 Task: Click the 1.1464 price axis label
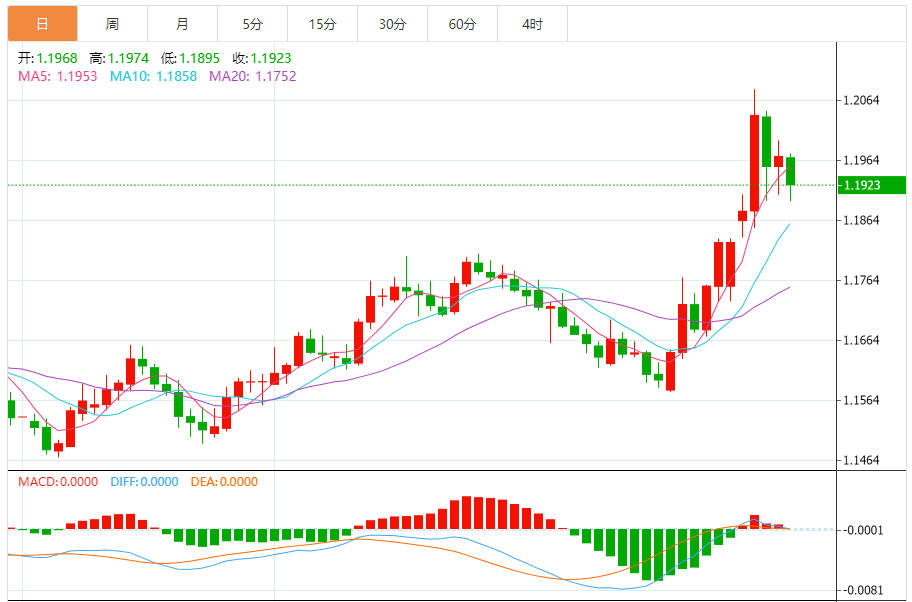pos(862,460)
